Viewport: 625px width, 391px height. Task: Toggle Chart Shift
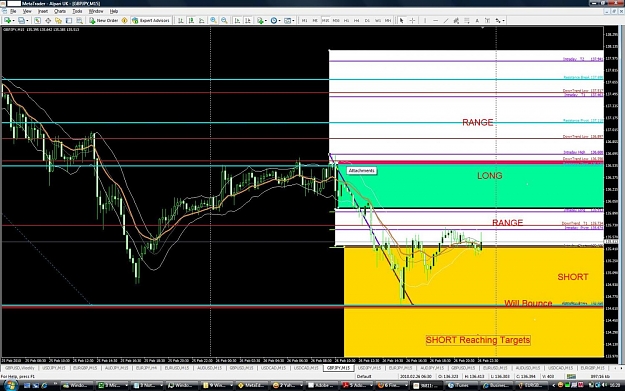(248, 20)
